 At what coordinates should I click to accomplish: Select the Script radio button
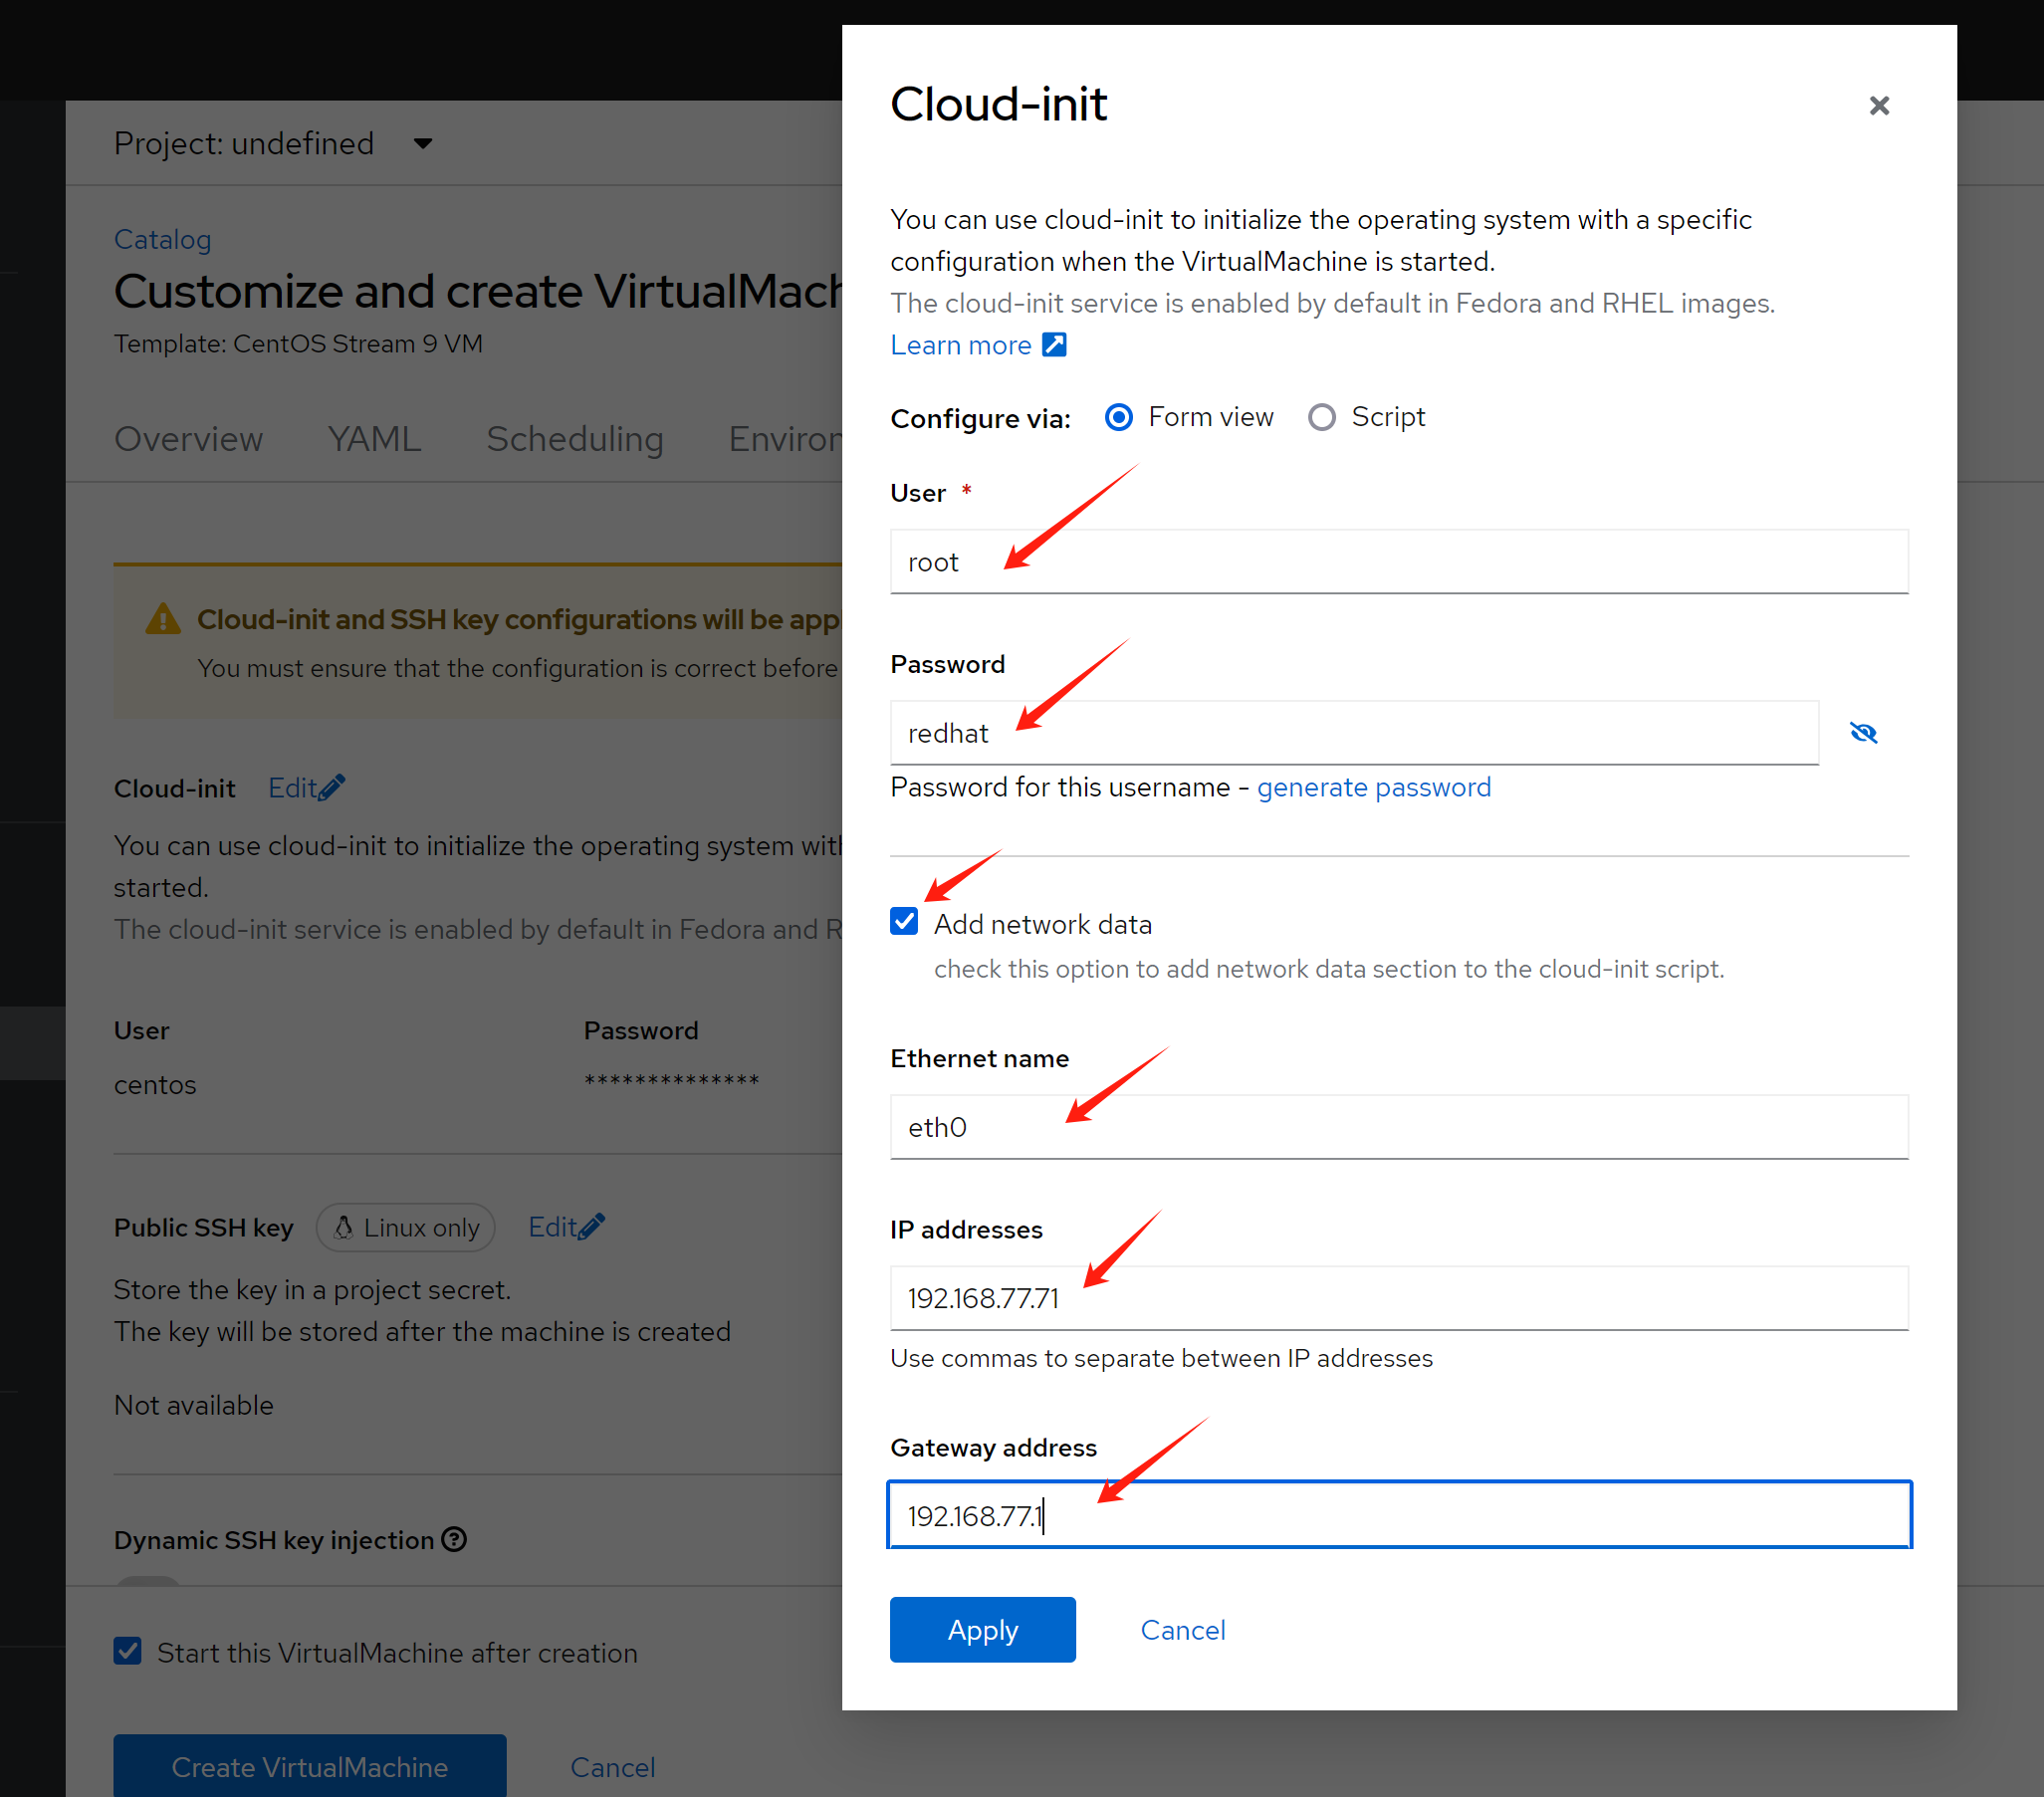pos(1321,417)
